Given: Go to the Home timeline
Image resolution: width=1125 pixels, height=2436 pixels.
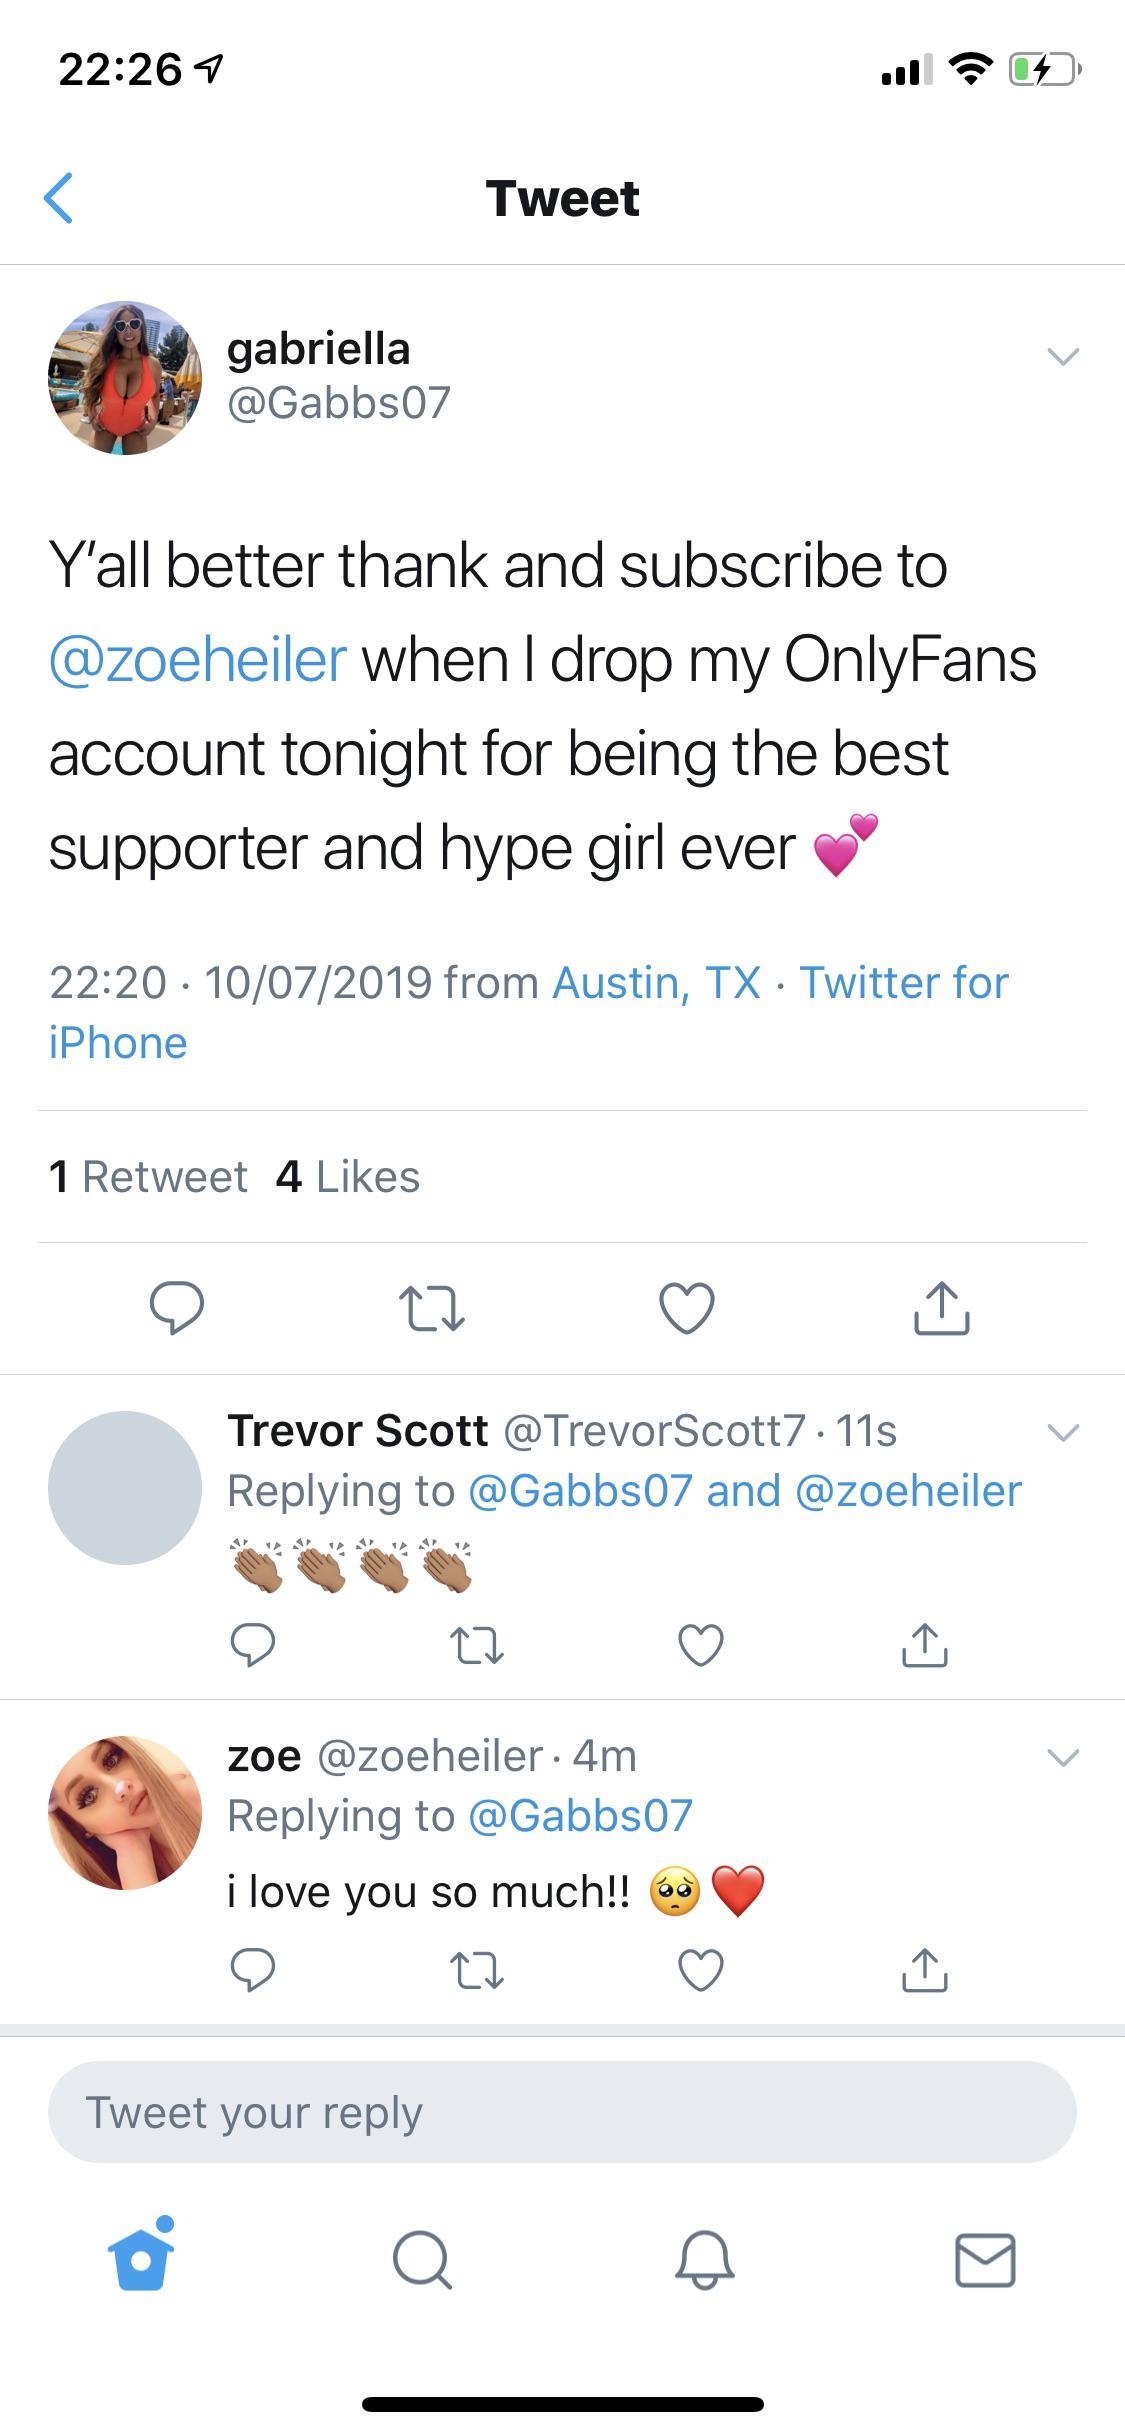Looking at the screenshot, I should (x=140, y=2262).
